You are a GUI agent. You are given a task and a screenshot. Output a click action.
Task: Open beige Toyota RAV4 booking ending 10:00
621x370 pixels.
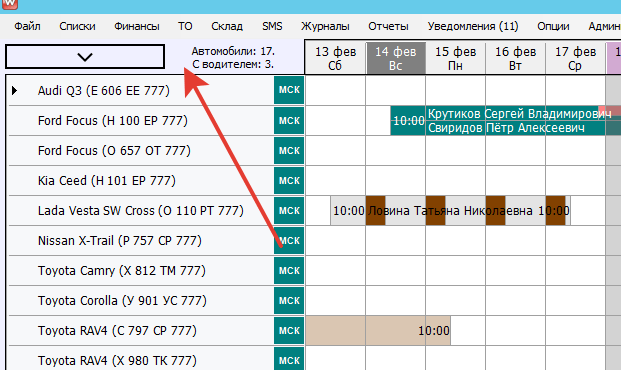pyautogui.click(x=378, y=331)
